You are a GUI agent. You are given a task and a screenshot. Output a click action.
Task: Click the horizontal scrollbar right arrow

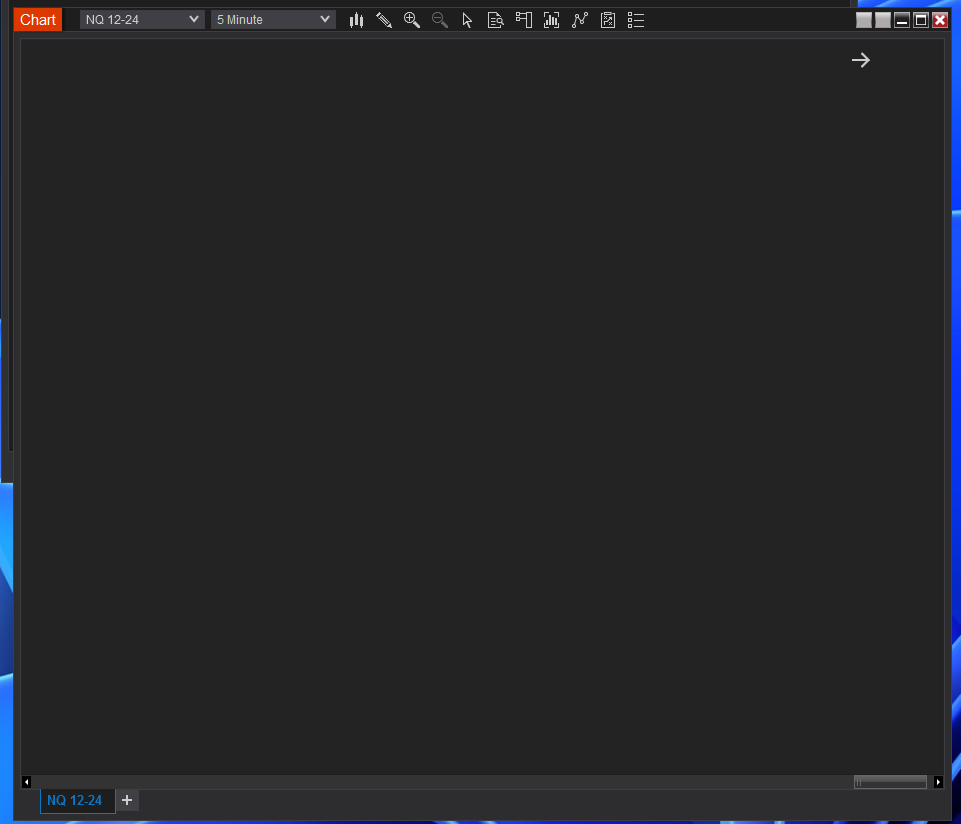click(x=938, y=782)
